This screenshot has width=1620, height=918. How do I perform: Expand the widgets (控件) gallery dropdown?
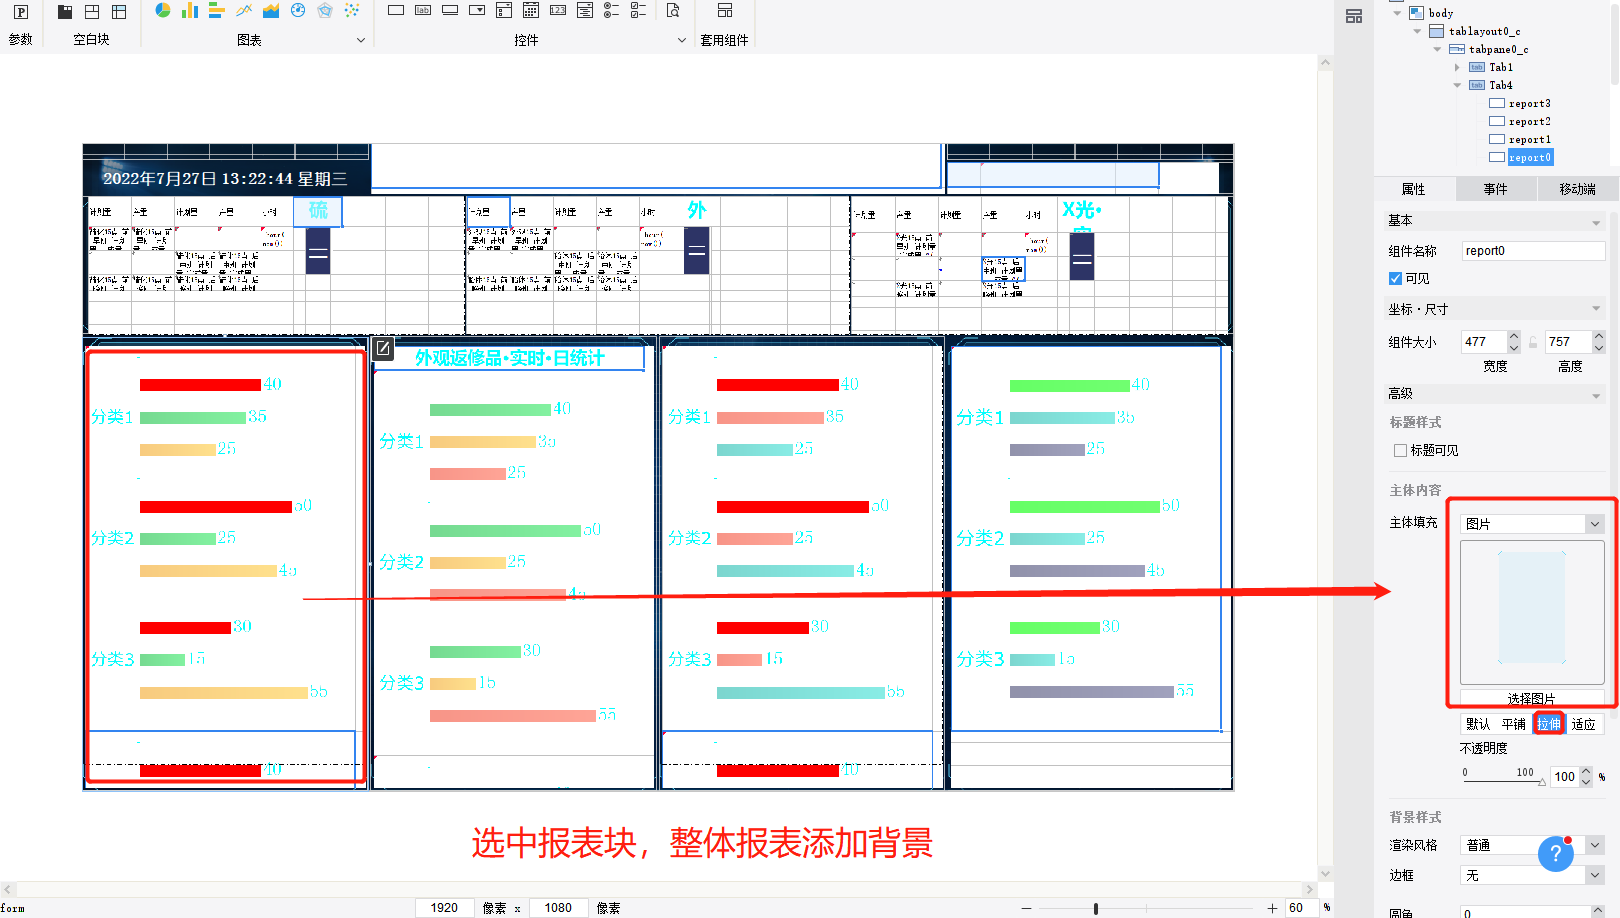(x=682, y=41)
